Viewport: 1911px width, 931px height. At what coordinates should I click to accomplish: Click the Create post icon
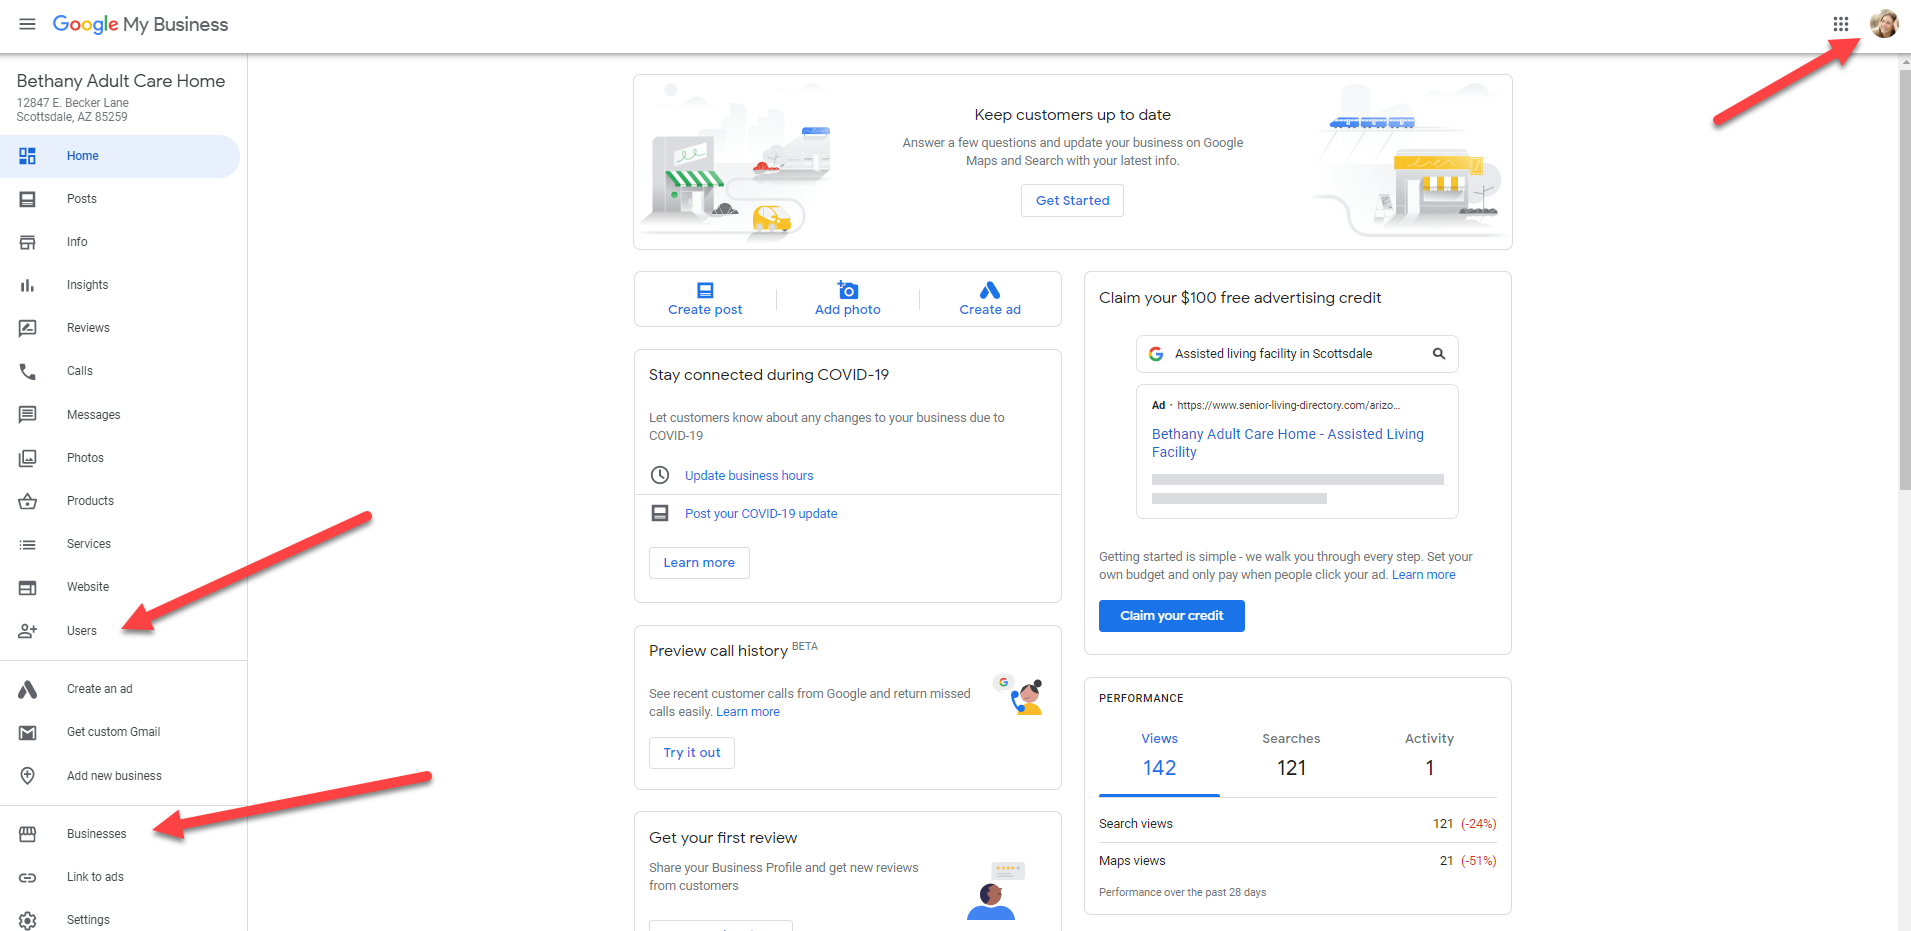[x=705, y=290]
